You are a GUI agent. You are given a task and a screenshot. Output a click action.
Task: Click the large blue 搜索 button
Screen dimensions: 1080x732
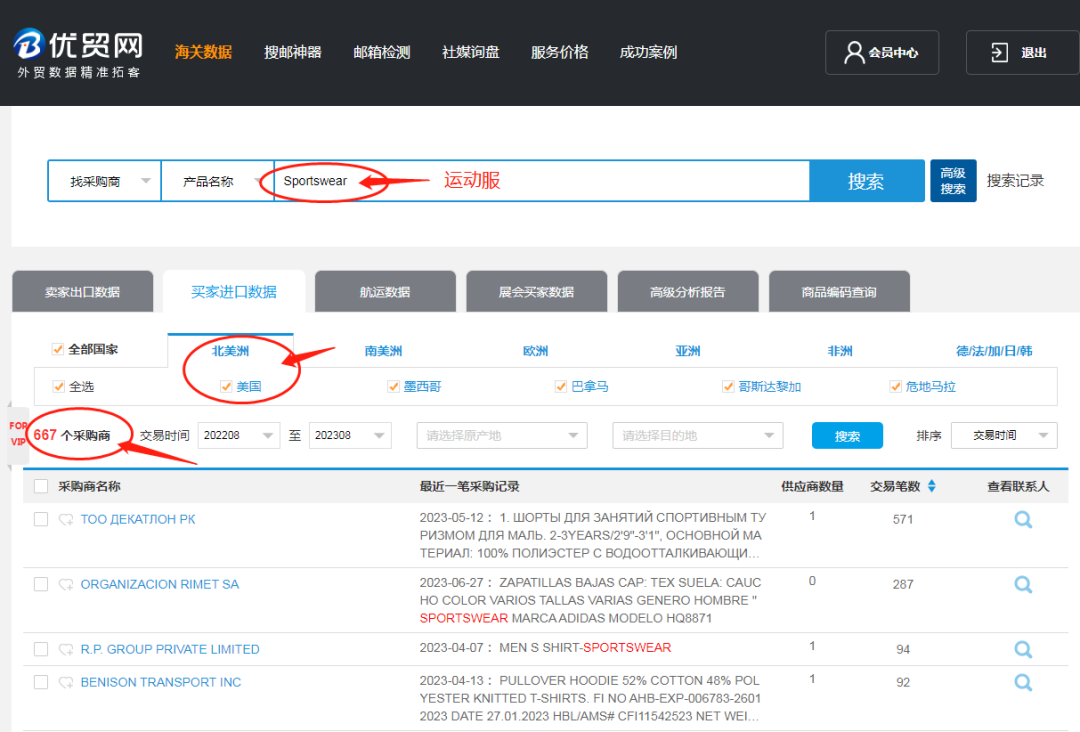(x=865, y=181)
